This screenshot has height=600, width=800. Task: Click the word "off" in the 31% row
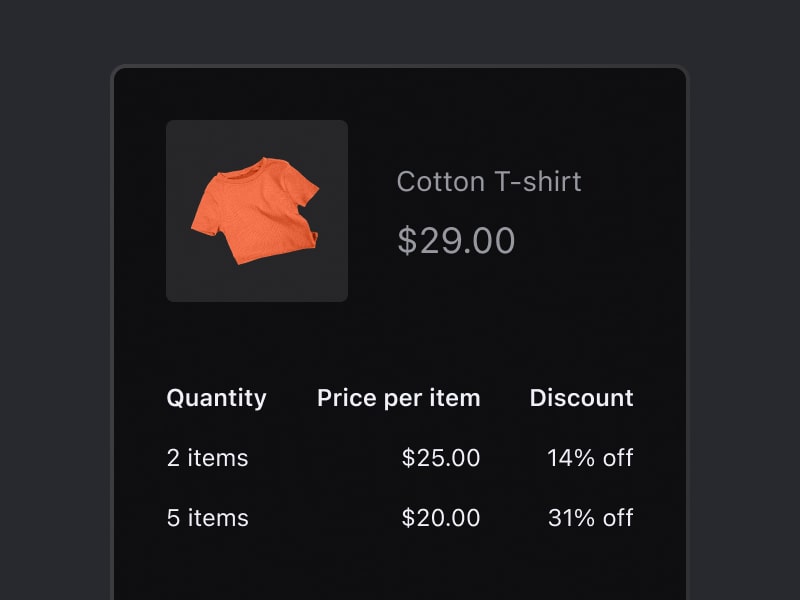tap(618, 518)
